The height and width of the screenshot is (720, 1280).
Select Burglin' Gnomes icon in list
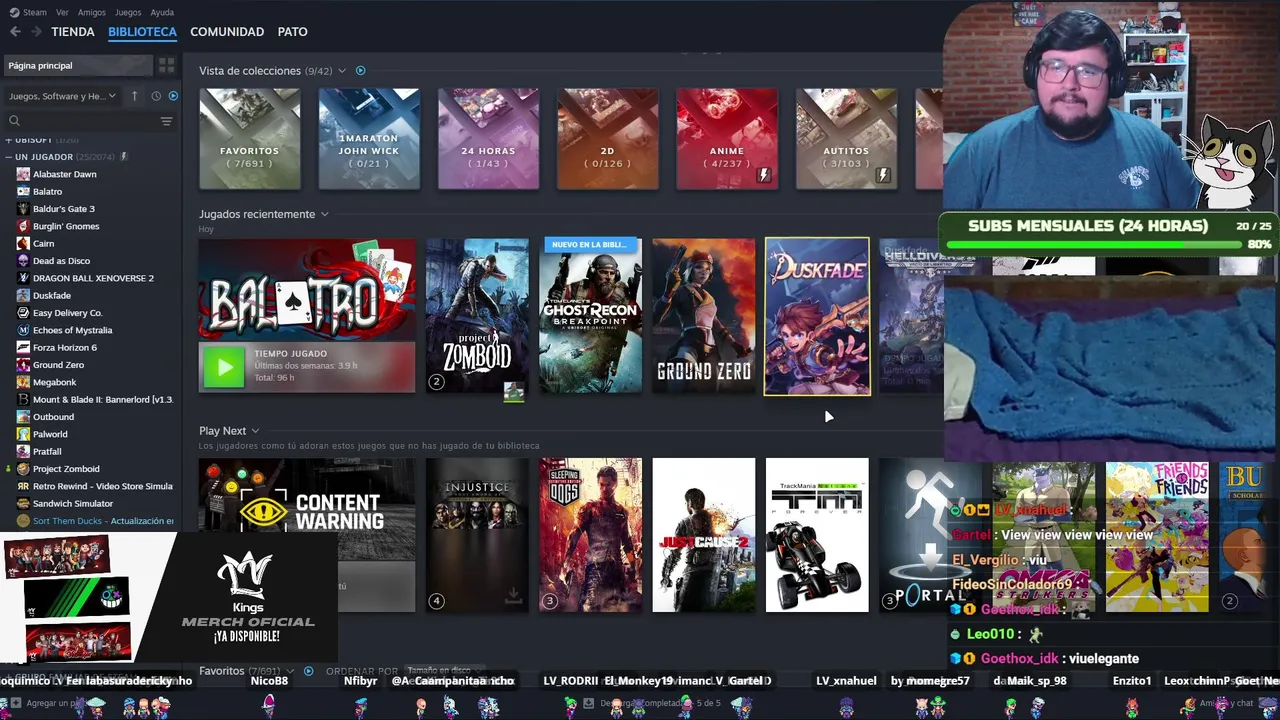point(23,226)
